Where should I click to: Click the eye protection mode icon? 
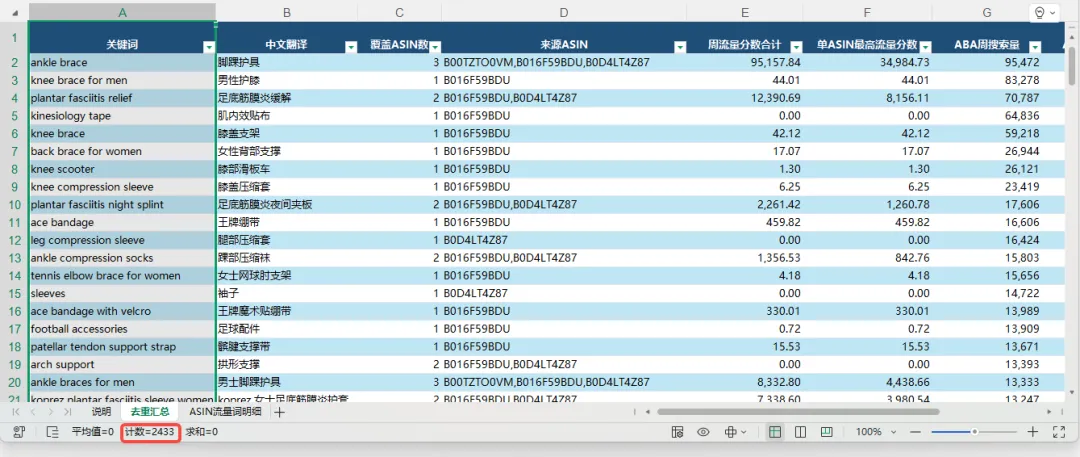703,432
